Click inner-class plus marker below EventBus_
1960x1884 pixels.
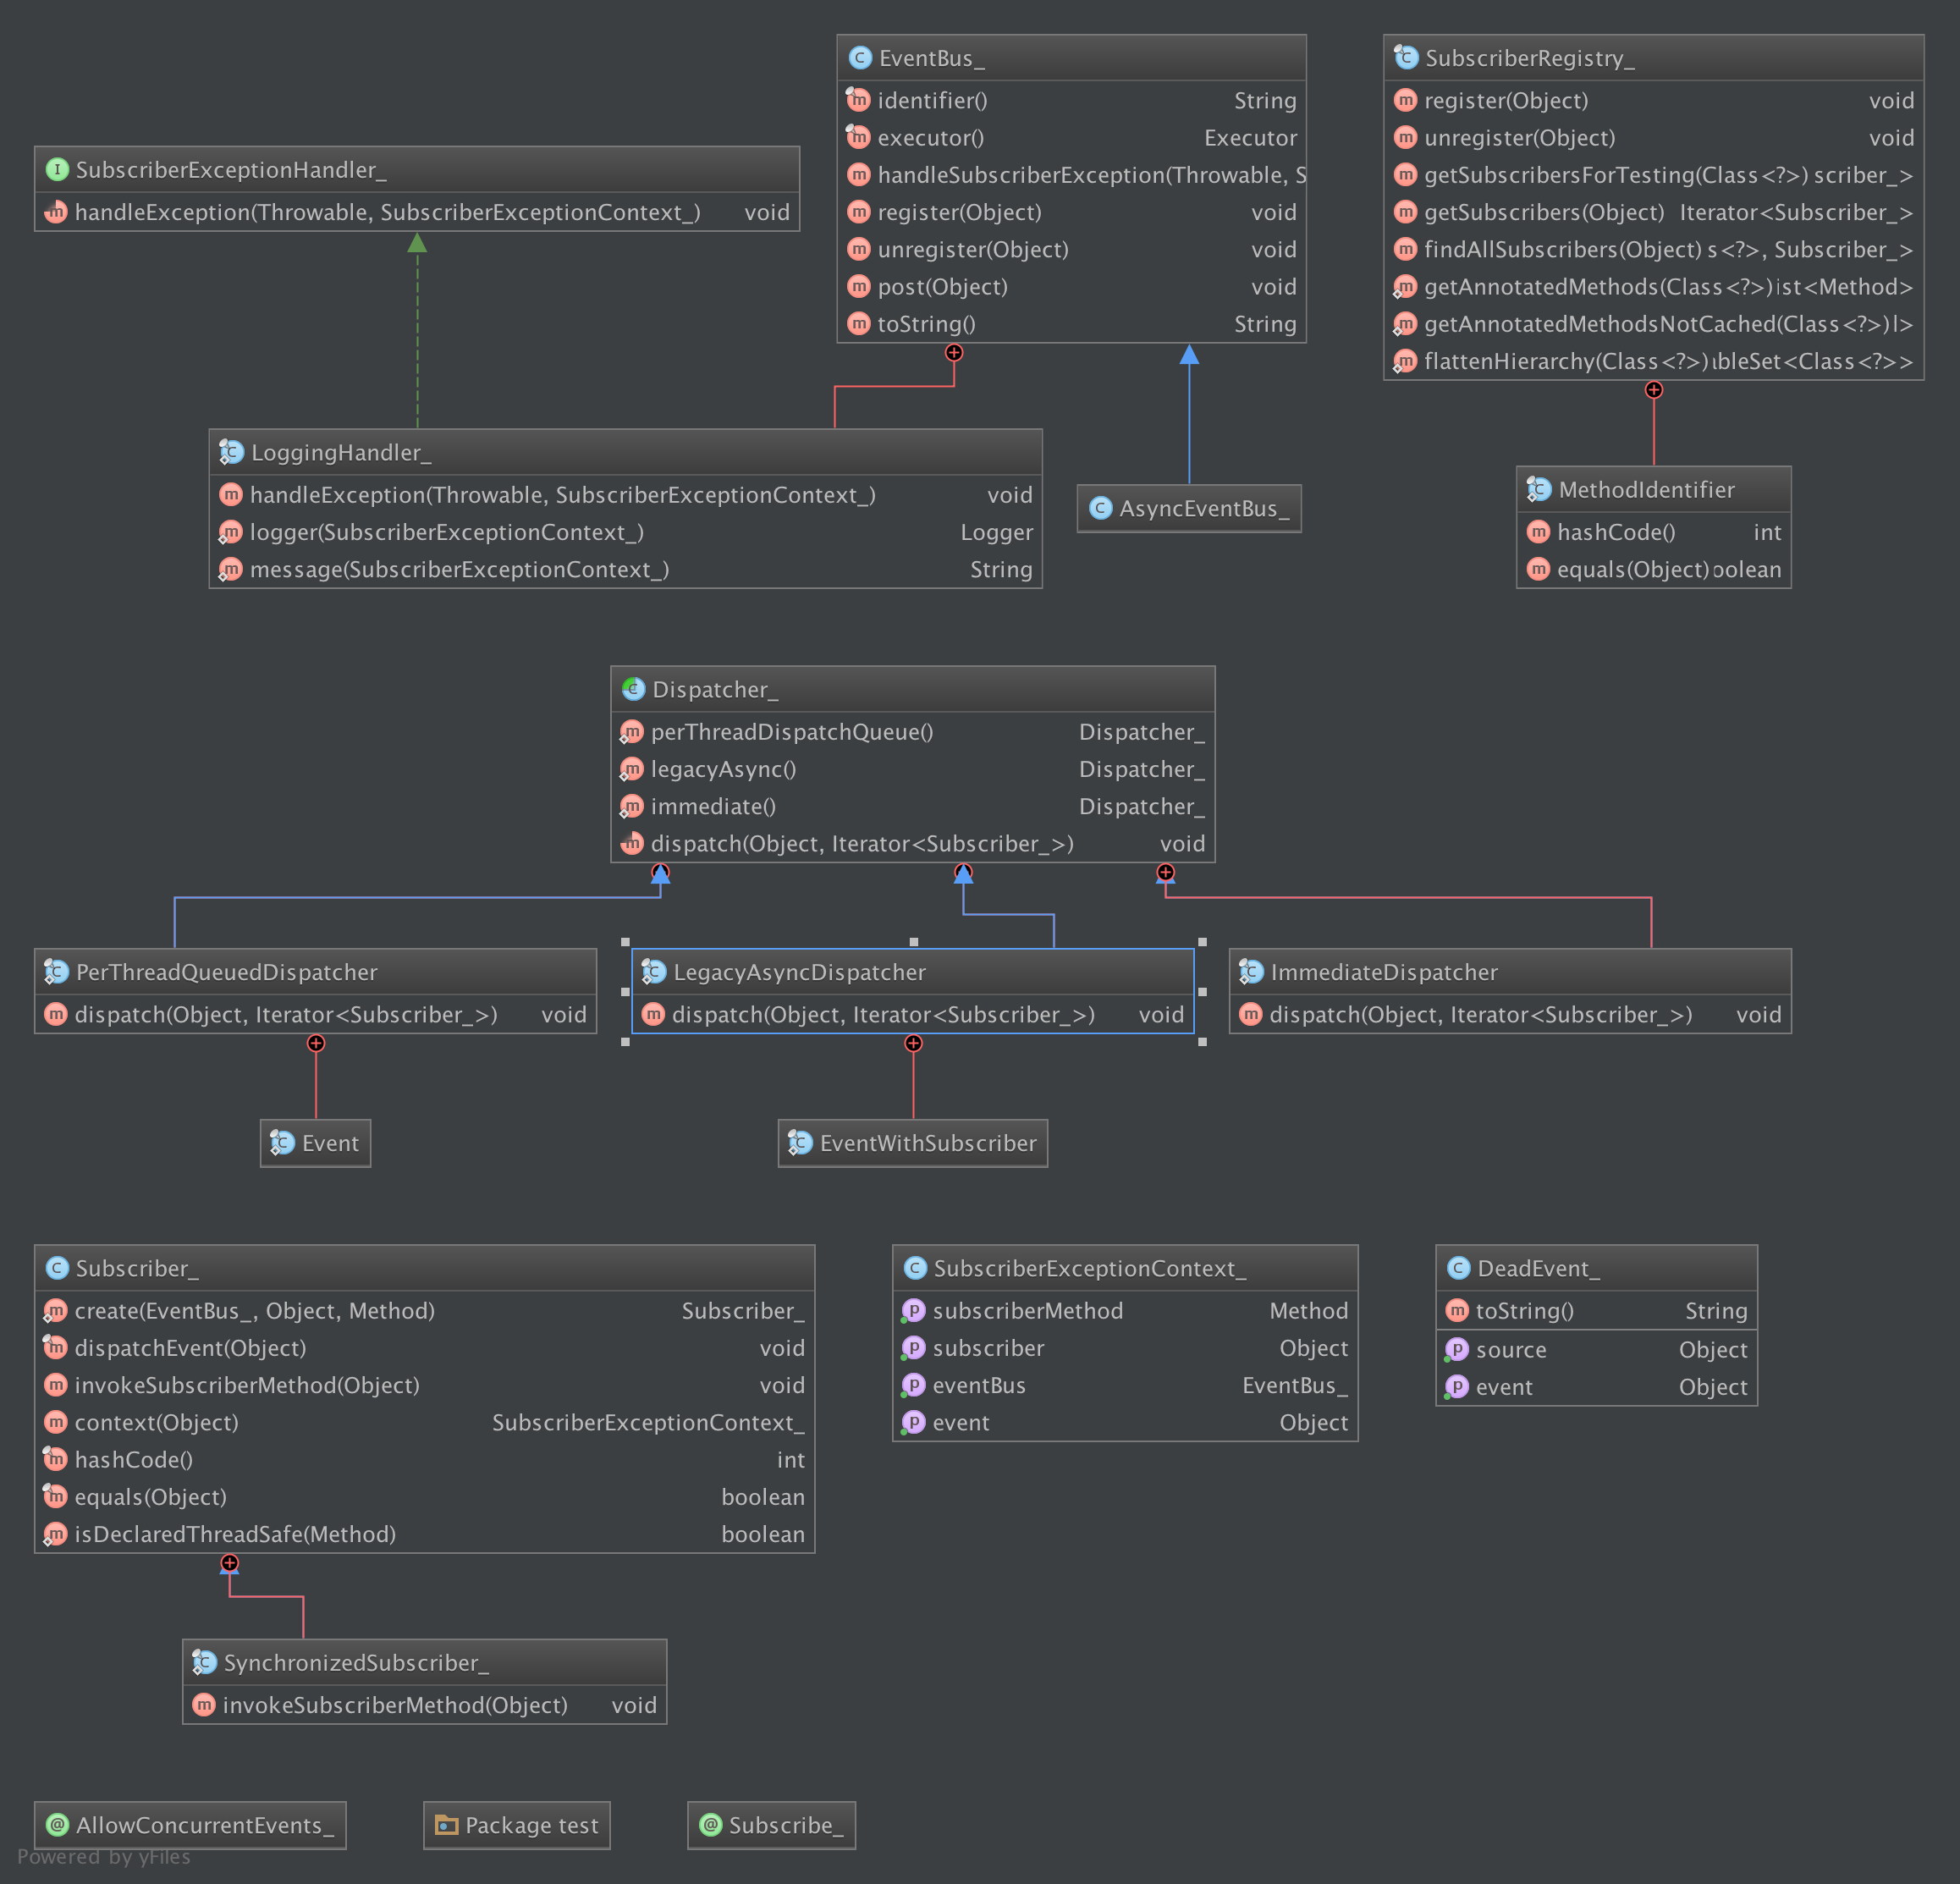point(954,353)
